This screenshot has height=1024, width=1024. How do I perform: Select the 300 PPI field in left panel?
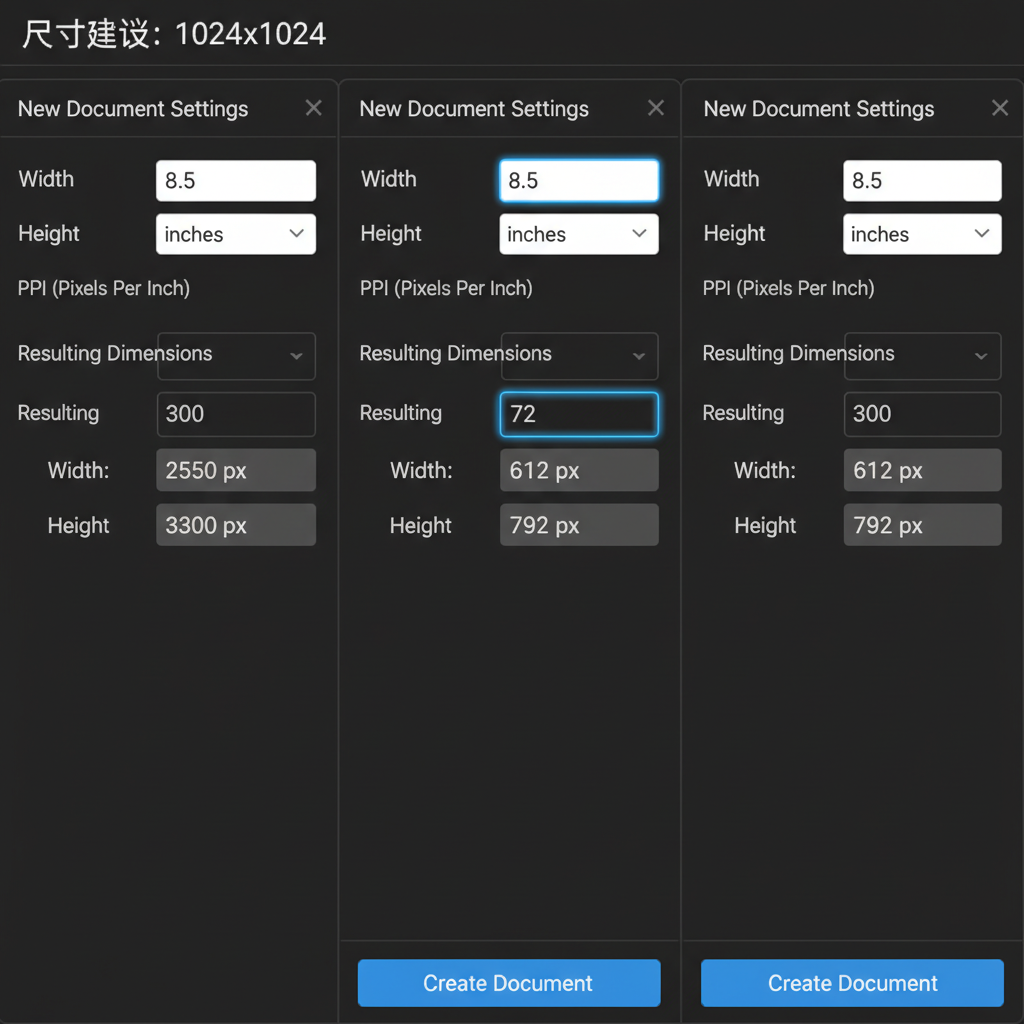click(236, 414)
